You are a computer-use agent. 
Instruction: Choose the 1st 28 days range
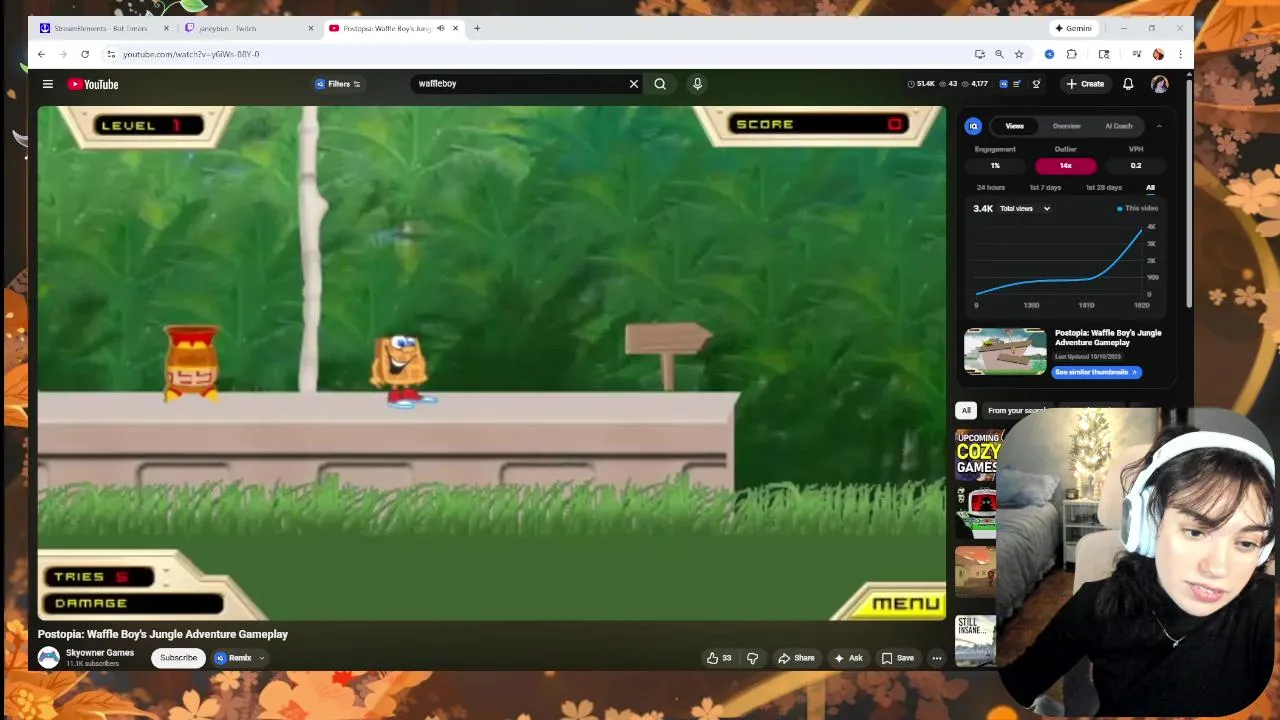pos(1104,187)
